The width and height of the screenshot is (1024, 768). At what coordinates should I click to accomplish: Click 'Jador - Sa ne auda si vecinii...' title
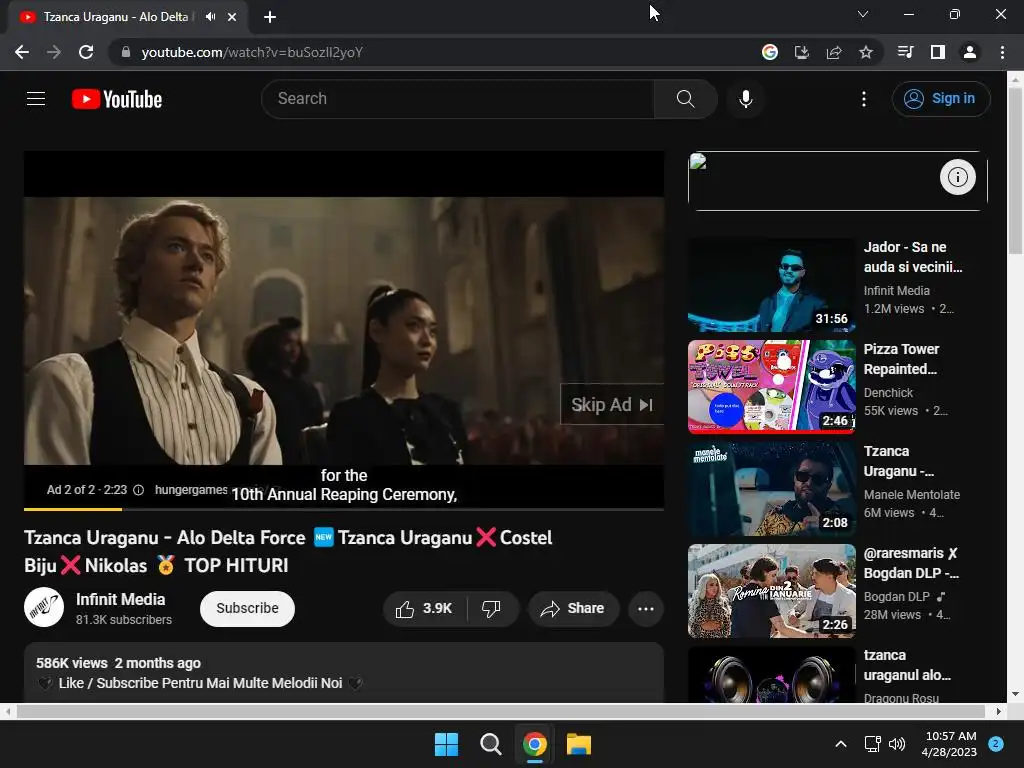click(912, 257)
